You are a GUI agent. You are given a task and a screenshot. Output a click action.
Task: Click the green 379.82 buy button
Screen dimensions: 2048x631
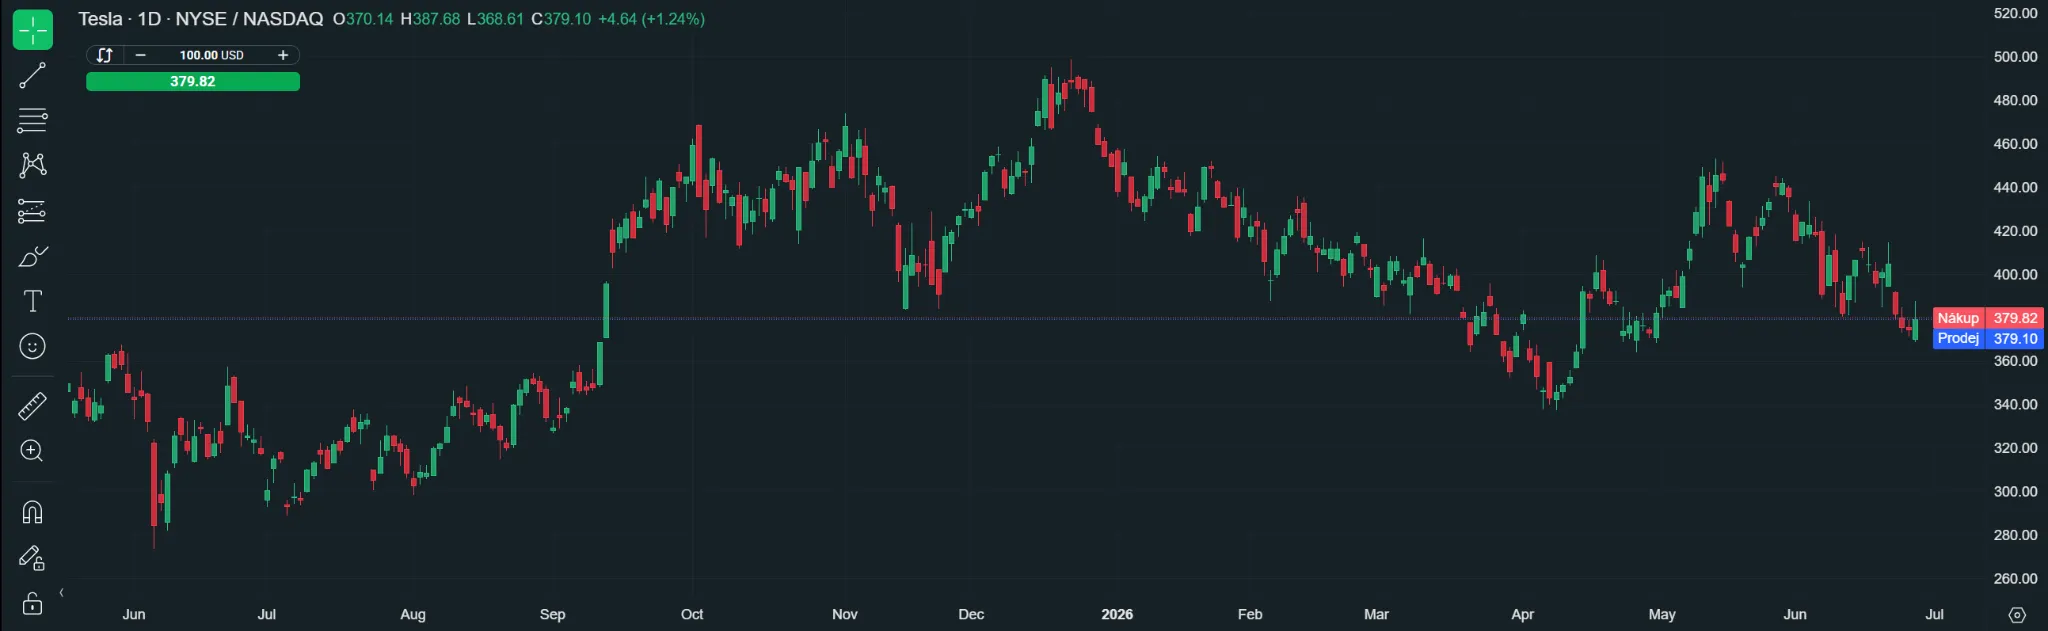pyautogui.click(x=193, y=81)
